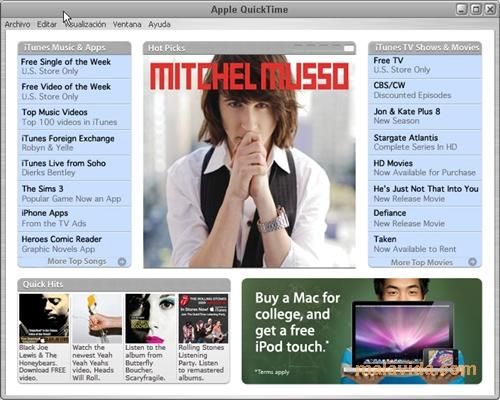The height and width of the screenshot is (400, 500).
Task: Click Rolling Stones Listening Party text
Action: [201, 363]
